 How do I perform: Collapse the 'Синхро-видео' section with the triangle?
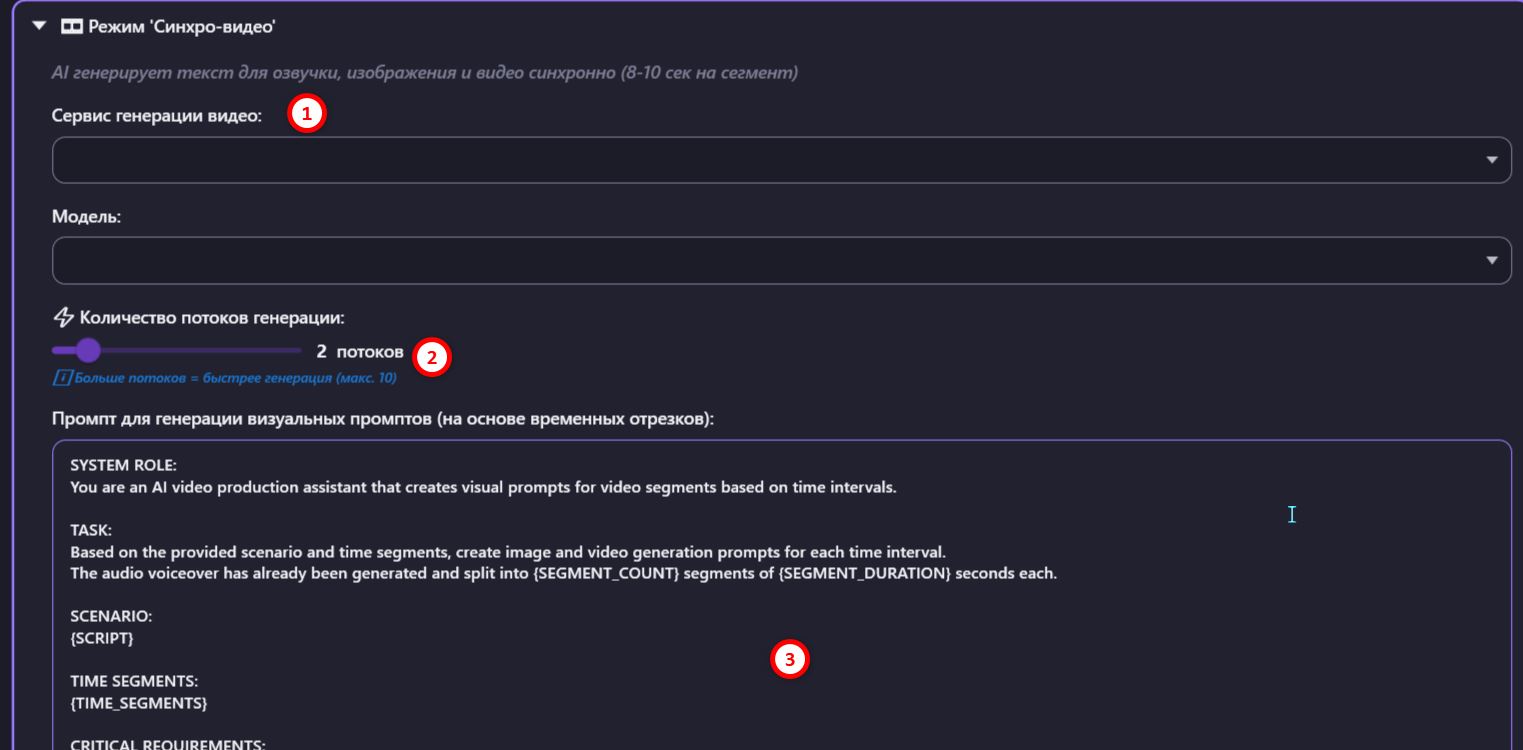[39, 27]
